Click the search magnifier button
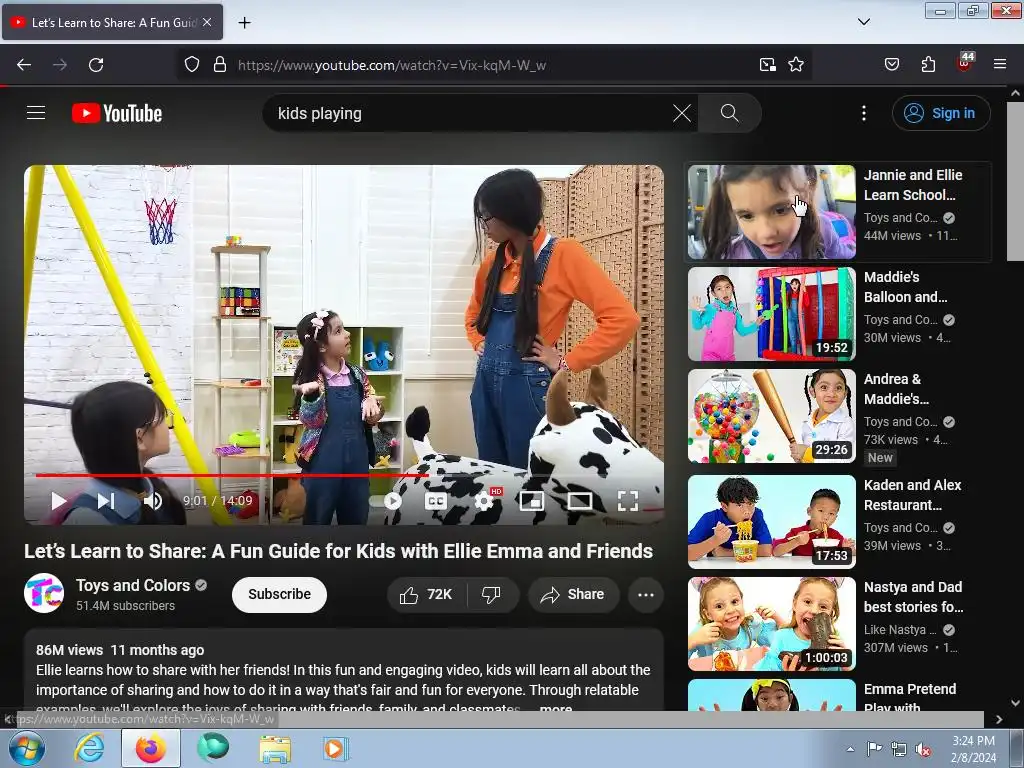Screen dimensions: 1024x768 pyautogui.click(x=729, y=113)
